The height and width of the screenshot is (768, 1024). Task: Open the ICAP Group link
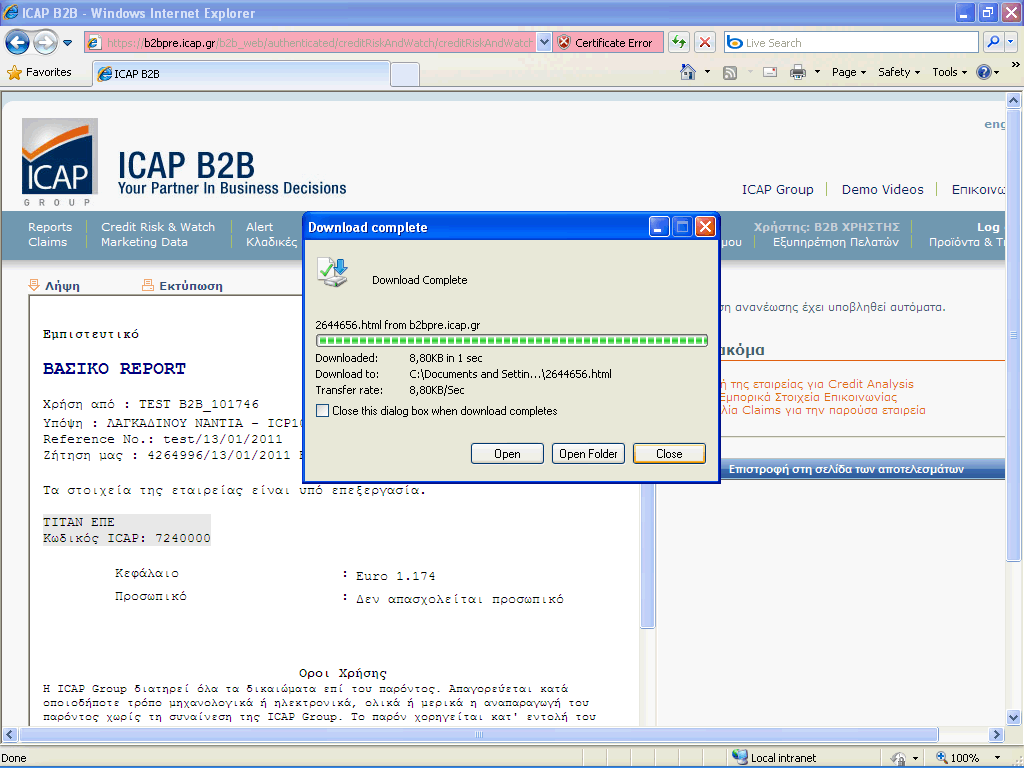(x=777, y=189)
